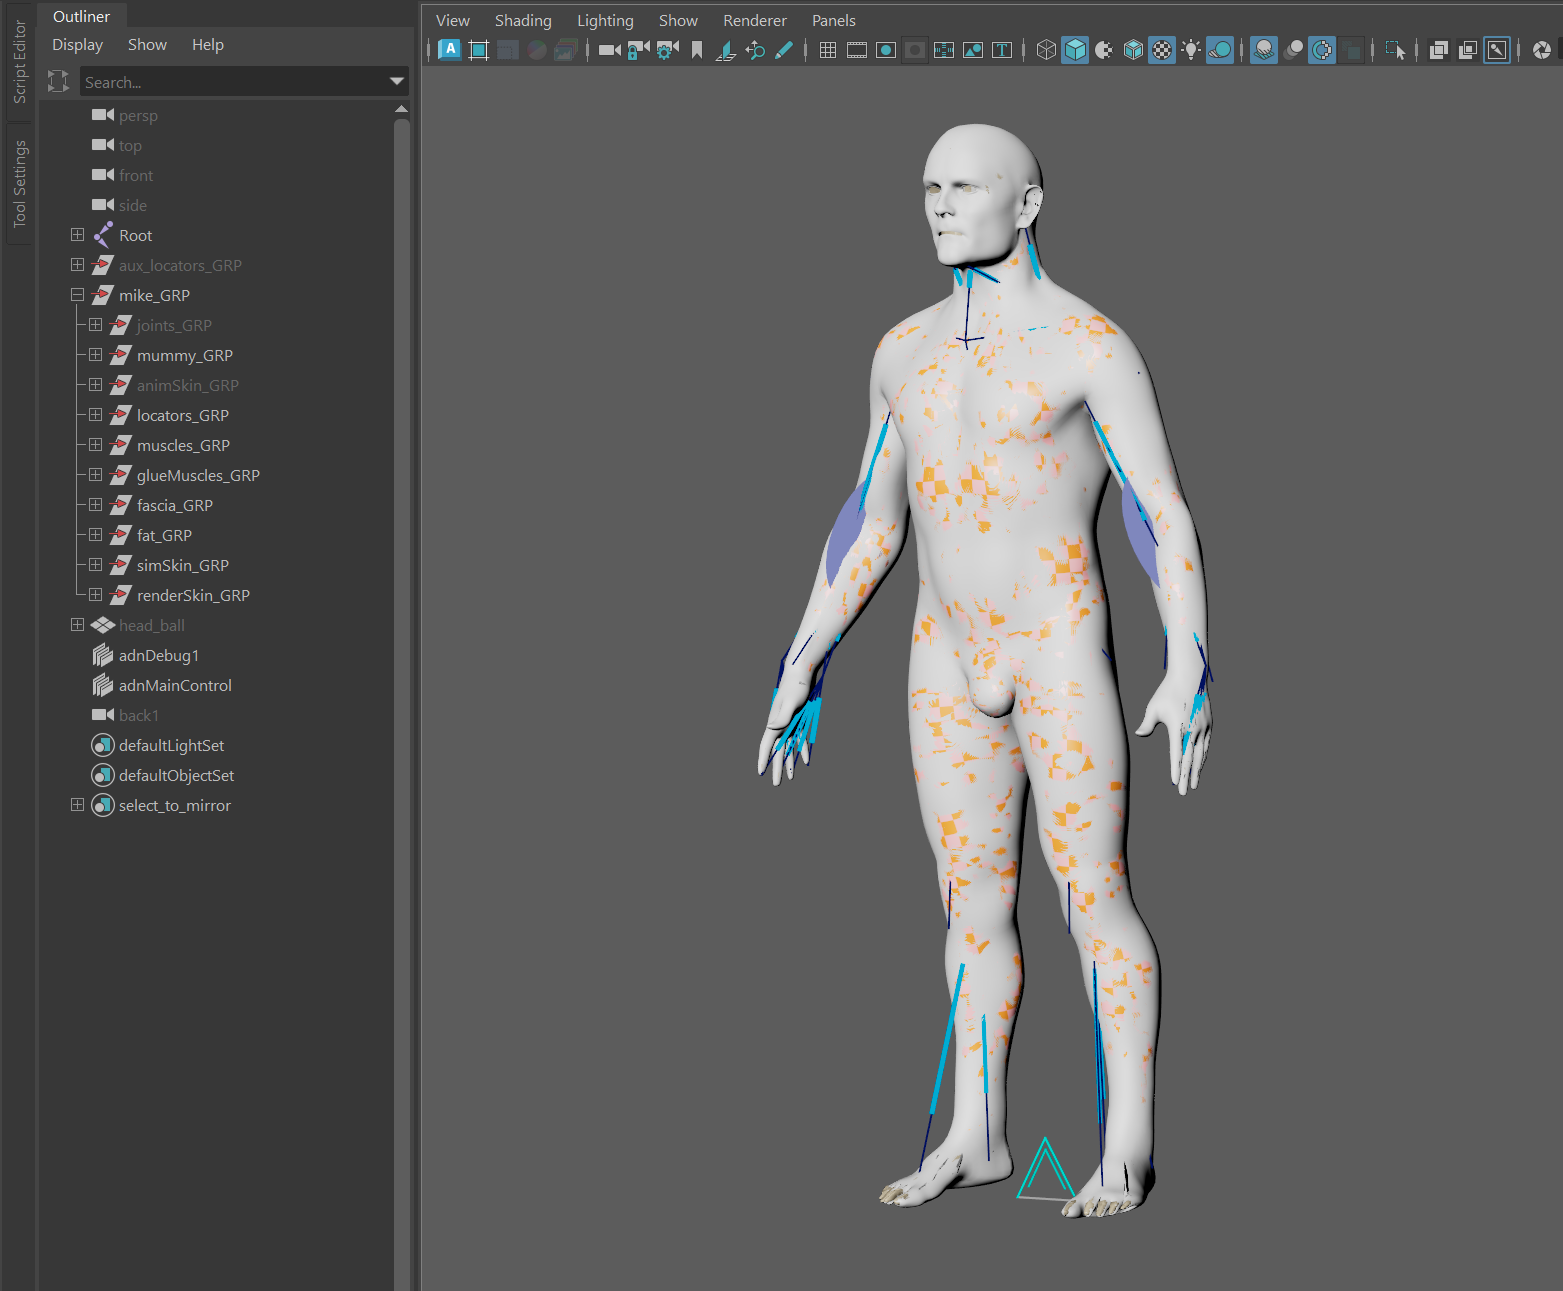The width and height of the screenshot is (1563, 1291).
Task: Toggle the Grid display icon
Action: (828, 49)
